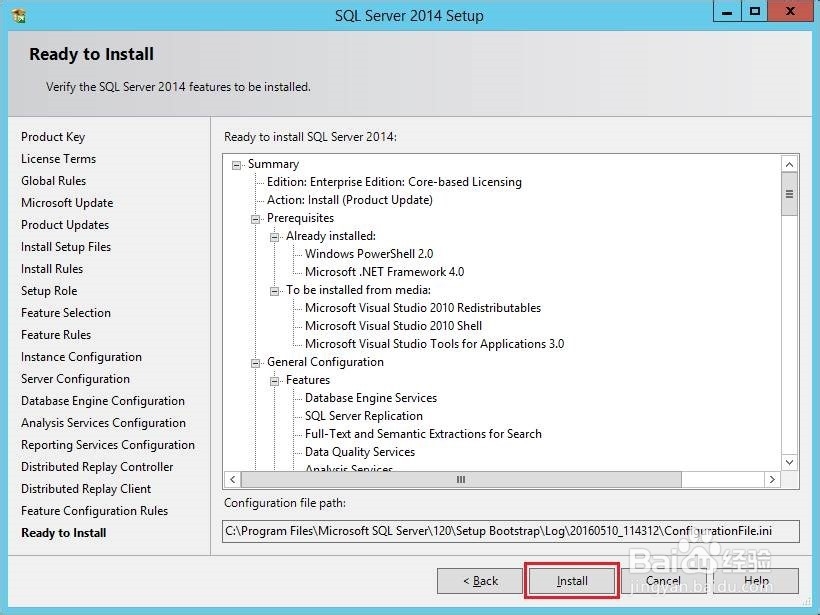Select Analysis Services Configuration step
The image size is (820, 615).
[x=104, y=423]
